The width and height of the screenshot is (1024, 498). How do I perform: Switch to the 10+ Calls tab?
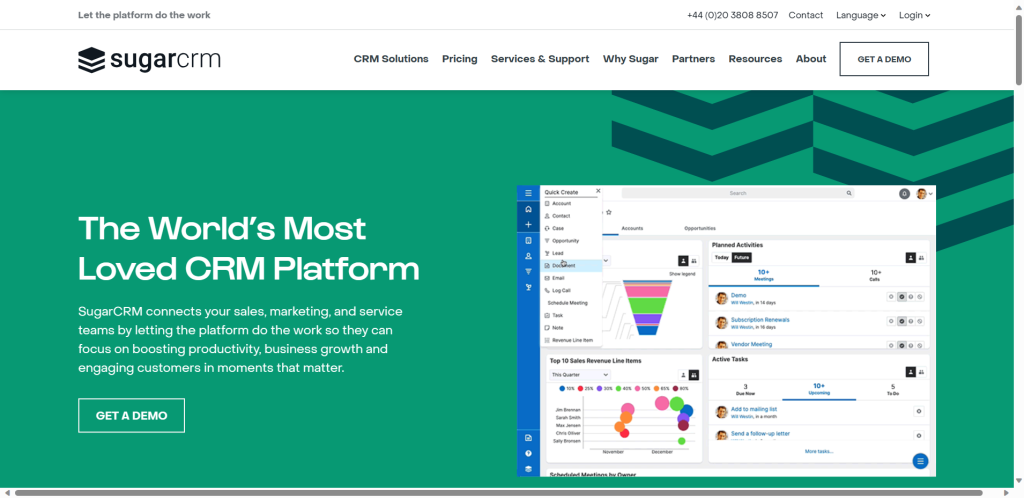click(x=875, y=275)
